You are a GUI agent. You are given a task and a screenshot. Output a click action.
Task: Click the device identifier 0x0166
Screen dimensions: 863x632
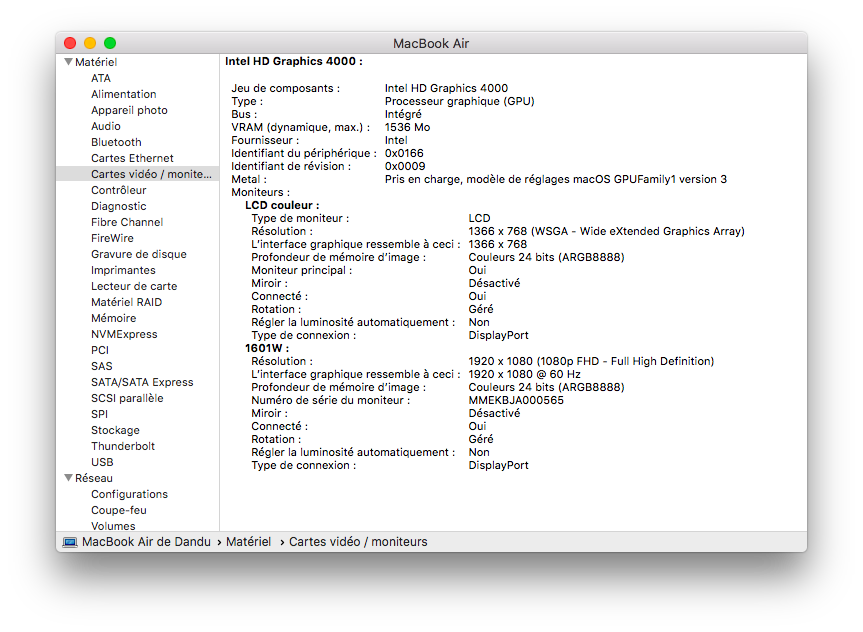point(404,153)
